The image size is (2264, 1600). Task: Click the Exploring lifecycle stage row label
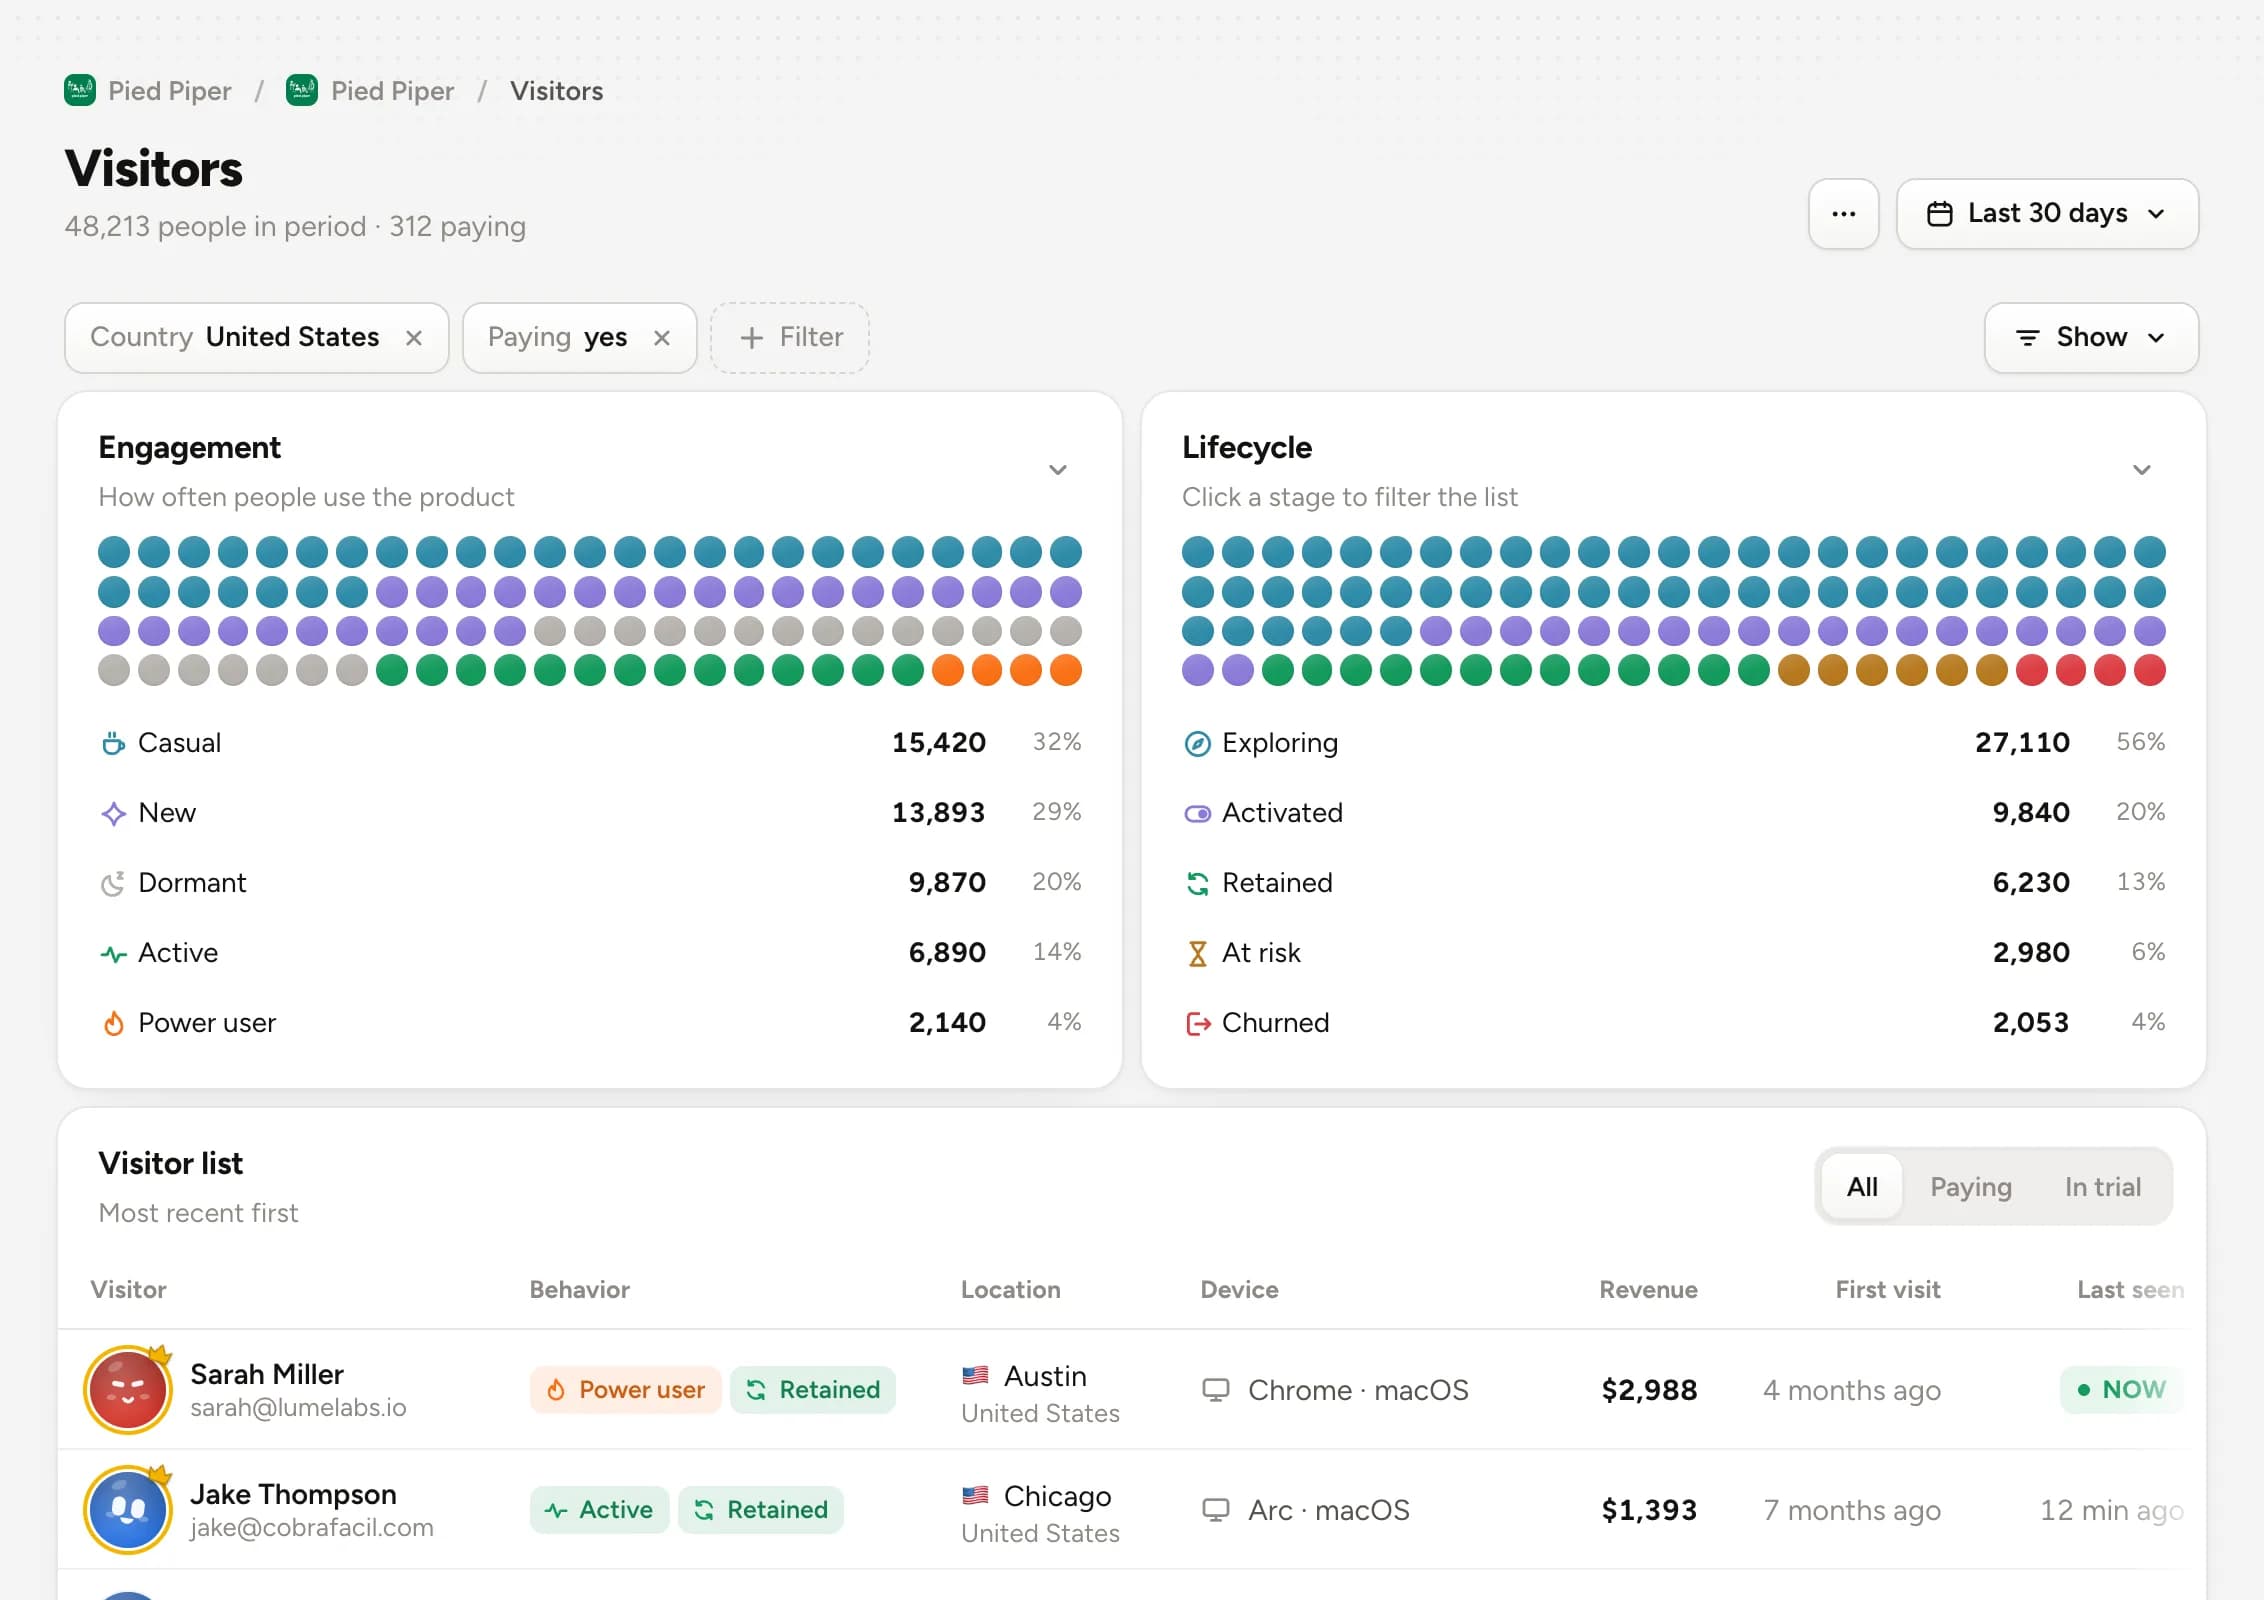point(1280,743)
